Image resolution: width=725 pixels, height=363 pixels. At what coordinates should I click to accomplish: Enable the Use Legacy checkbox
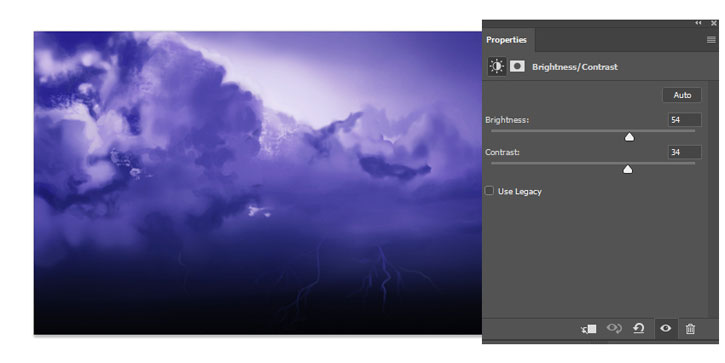pos(489,191)
